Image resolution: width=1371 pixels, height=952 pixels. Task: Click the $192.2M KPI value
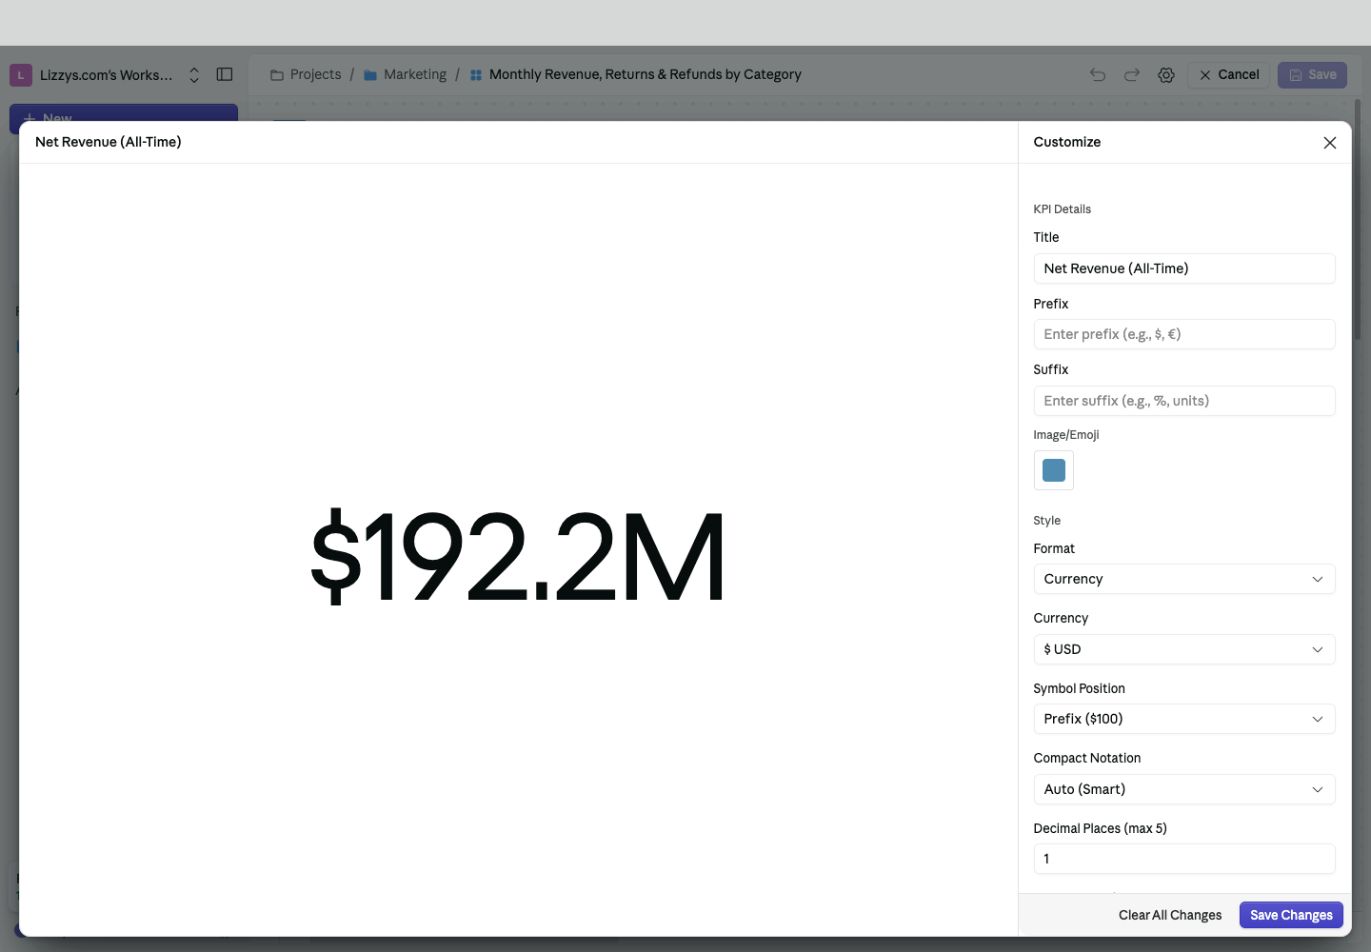[x=518, y=556]
